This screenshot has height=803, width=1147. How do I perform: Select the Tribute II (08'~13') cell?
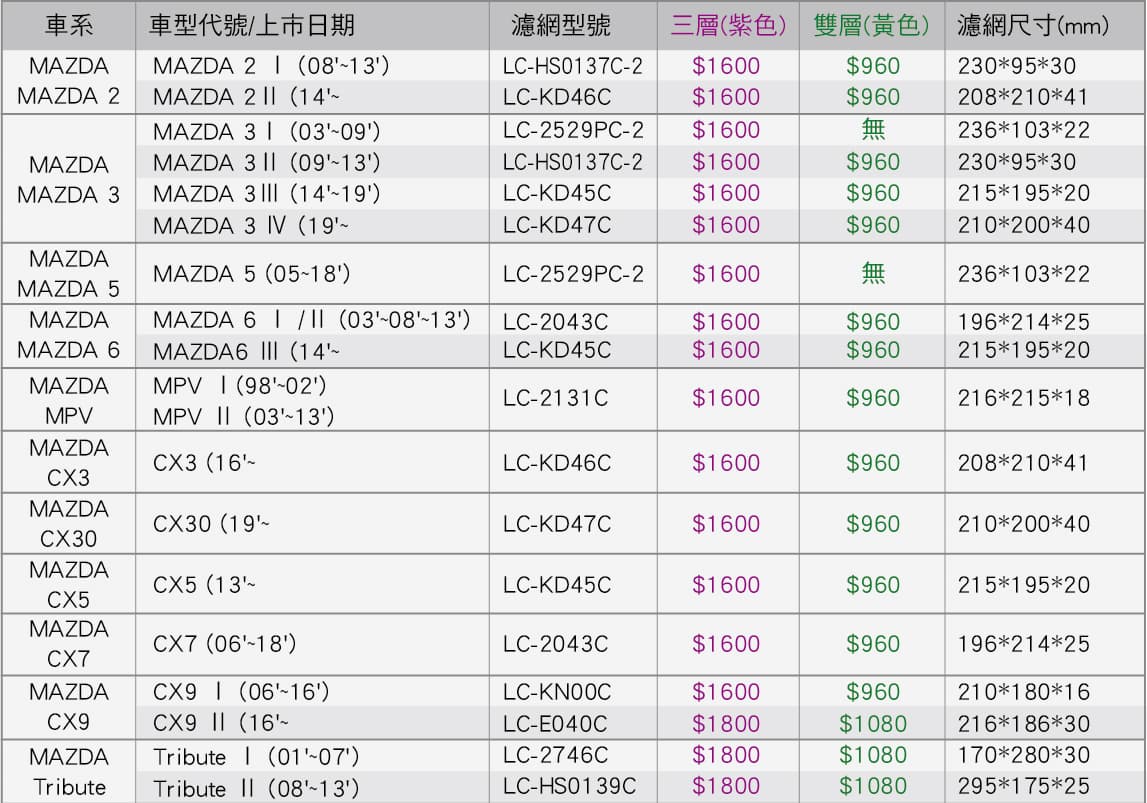point(256,788)
